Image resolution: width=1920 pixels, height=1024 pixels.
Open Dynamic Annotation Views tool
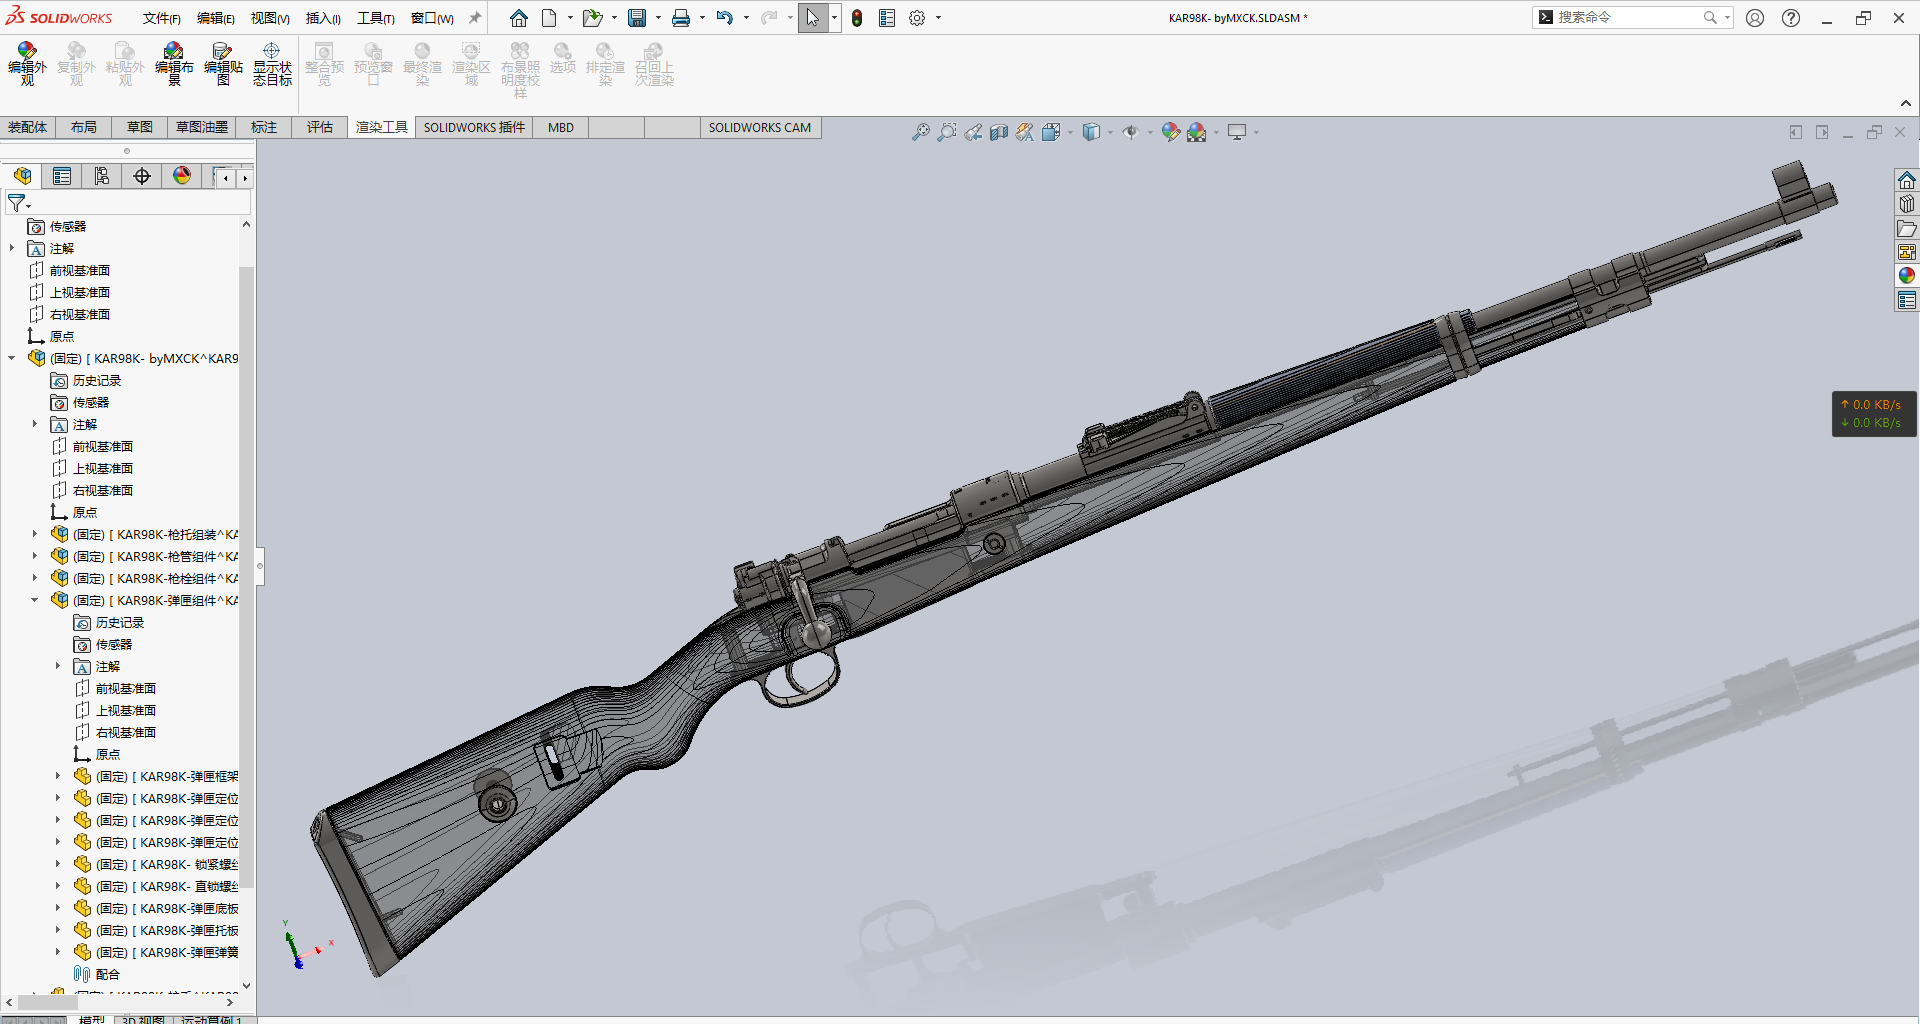click(1024, 132)
